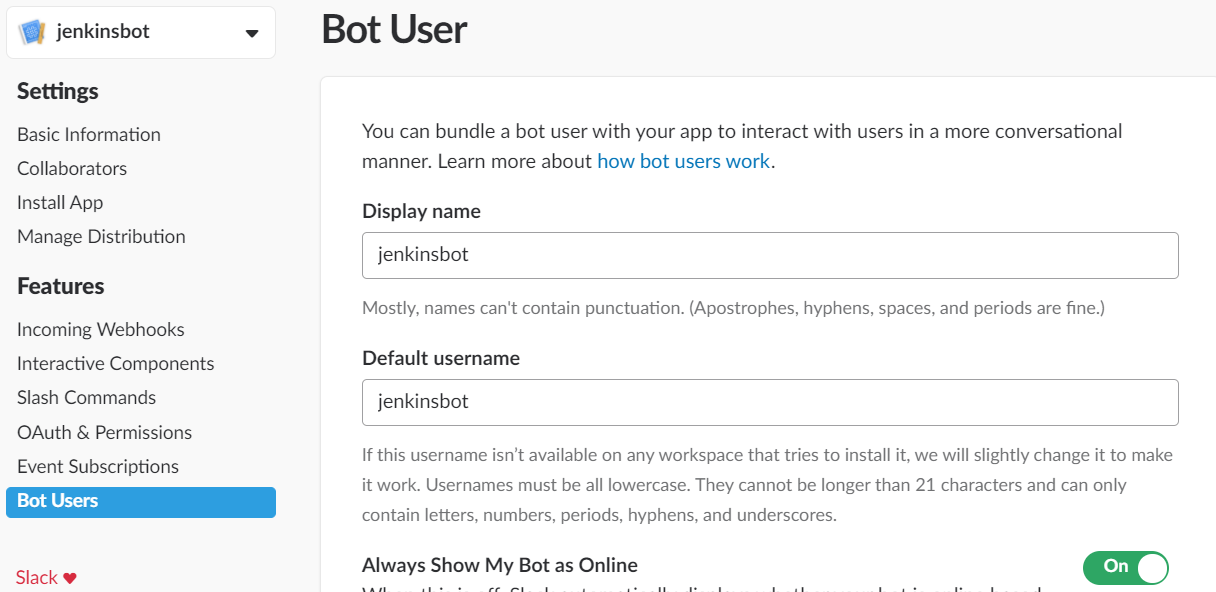Screen dimensions: 1216x592
Task: Click the Slack link at sidebar bottom
Action: pos(37,578)
